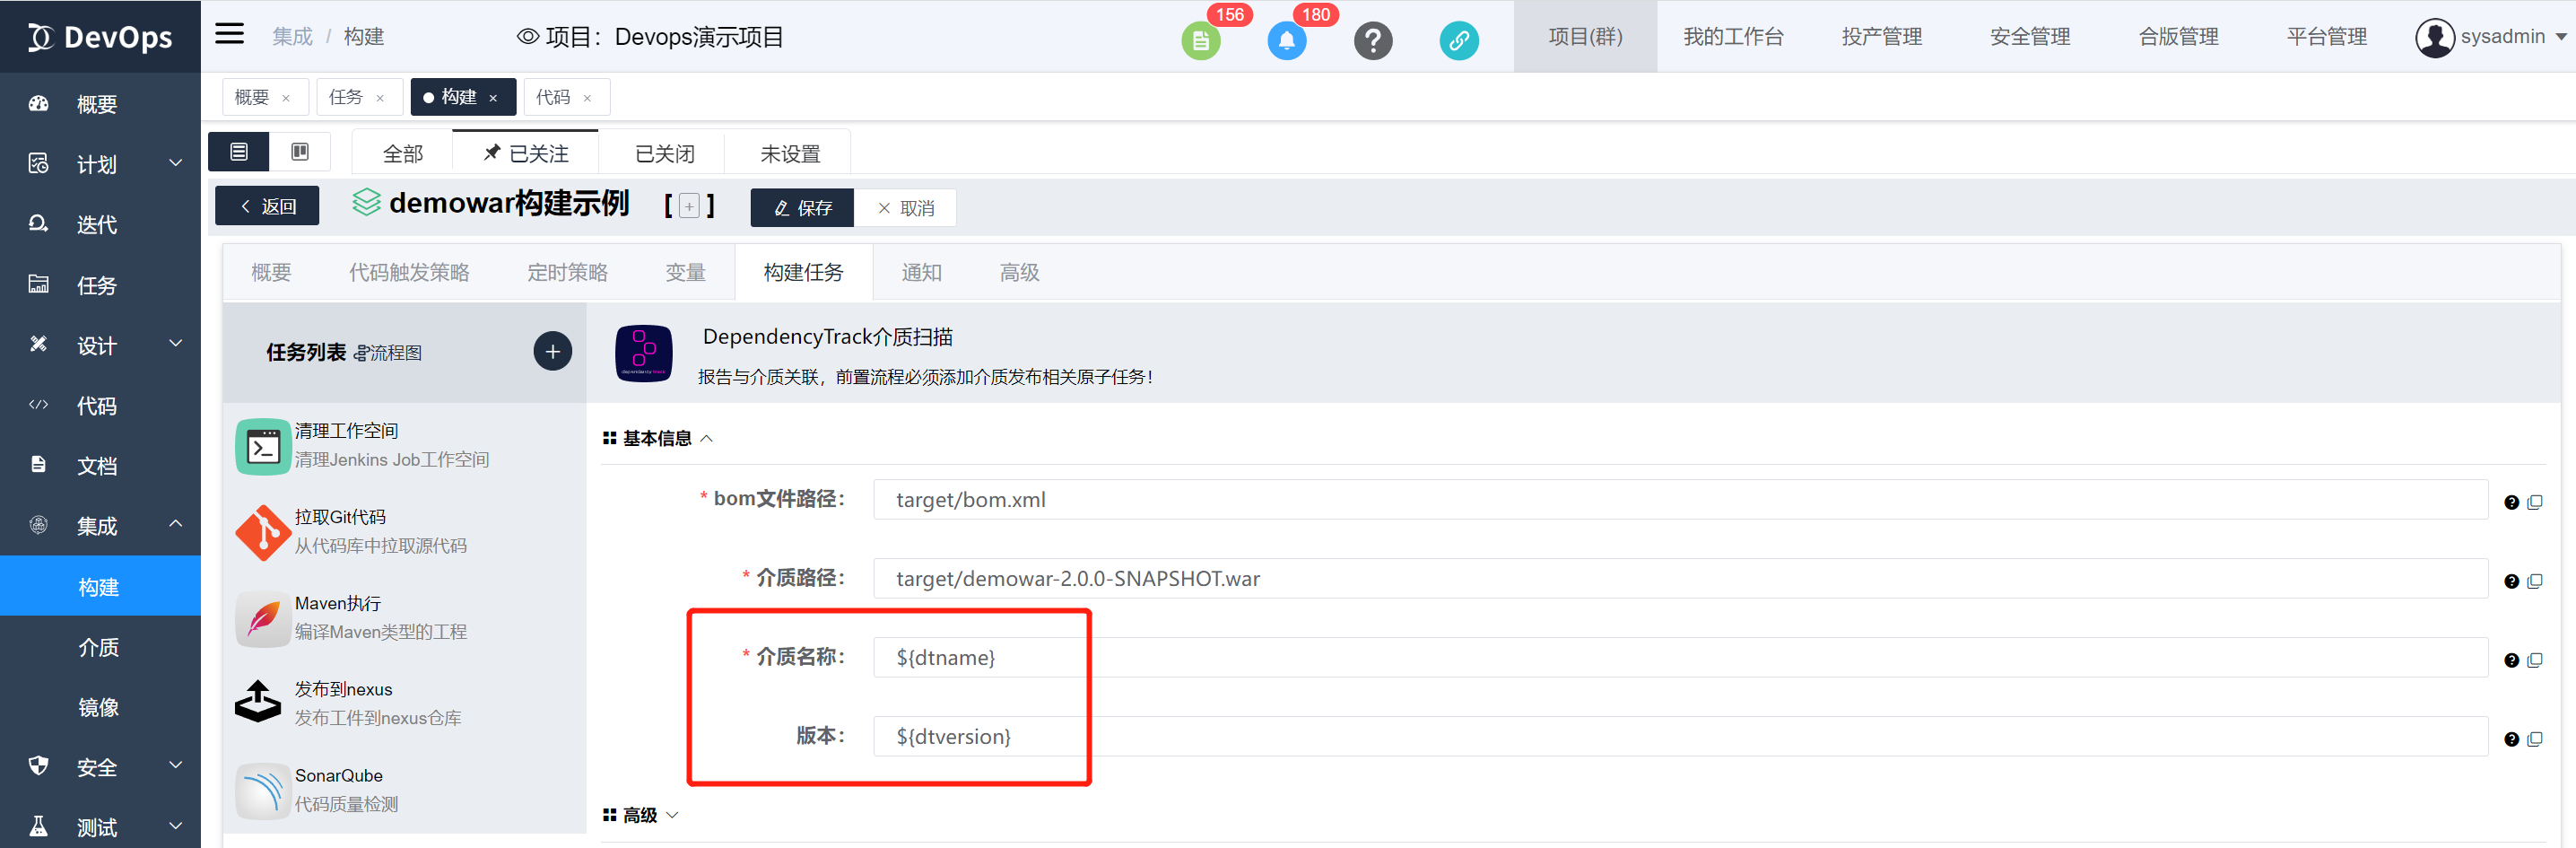Collapse the 集成 sidebar menu
2576x848 pixels.
[176, 524]
